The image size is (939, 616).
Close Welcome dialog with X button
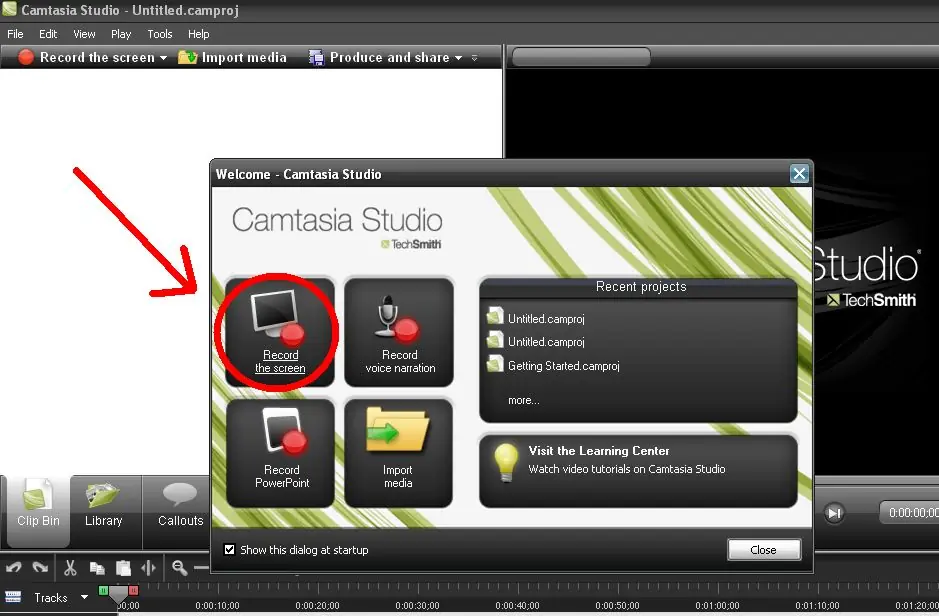point(799,174)
